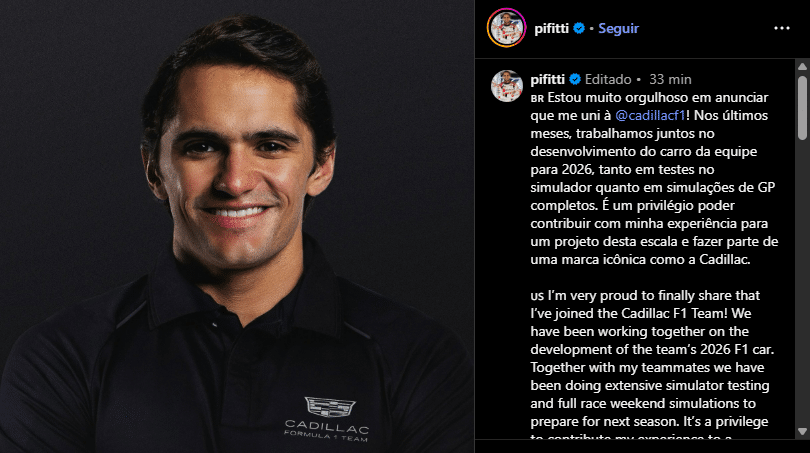Click the verified badge in post header

[579, 28]
